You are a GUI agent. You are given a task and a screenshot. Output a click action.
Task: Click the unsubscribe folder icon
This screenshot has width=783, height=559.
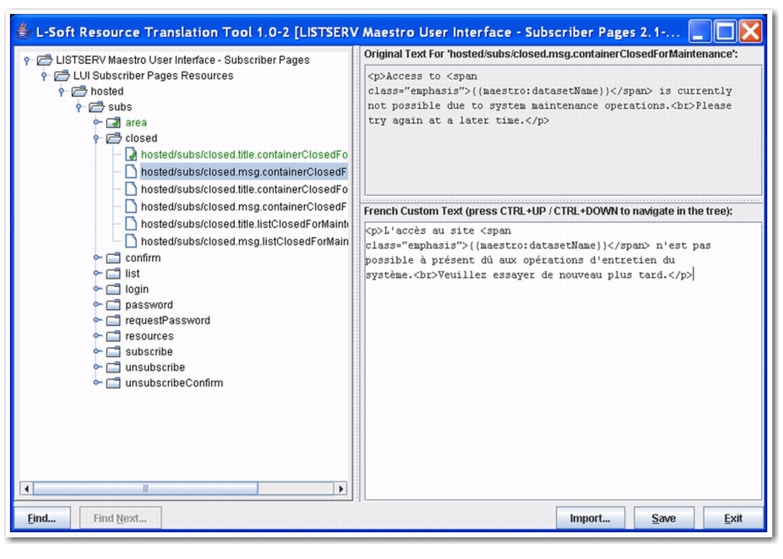point(114,367)
